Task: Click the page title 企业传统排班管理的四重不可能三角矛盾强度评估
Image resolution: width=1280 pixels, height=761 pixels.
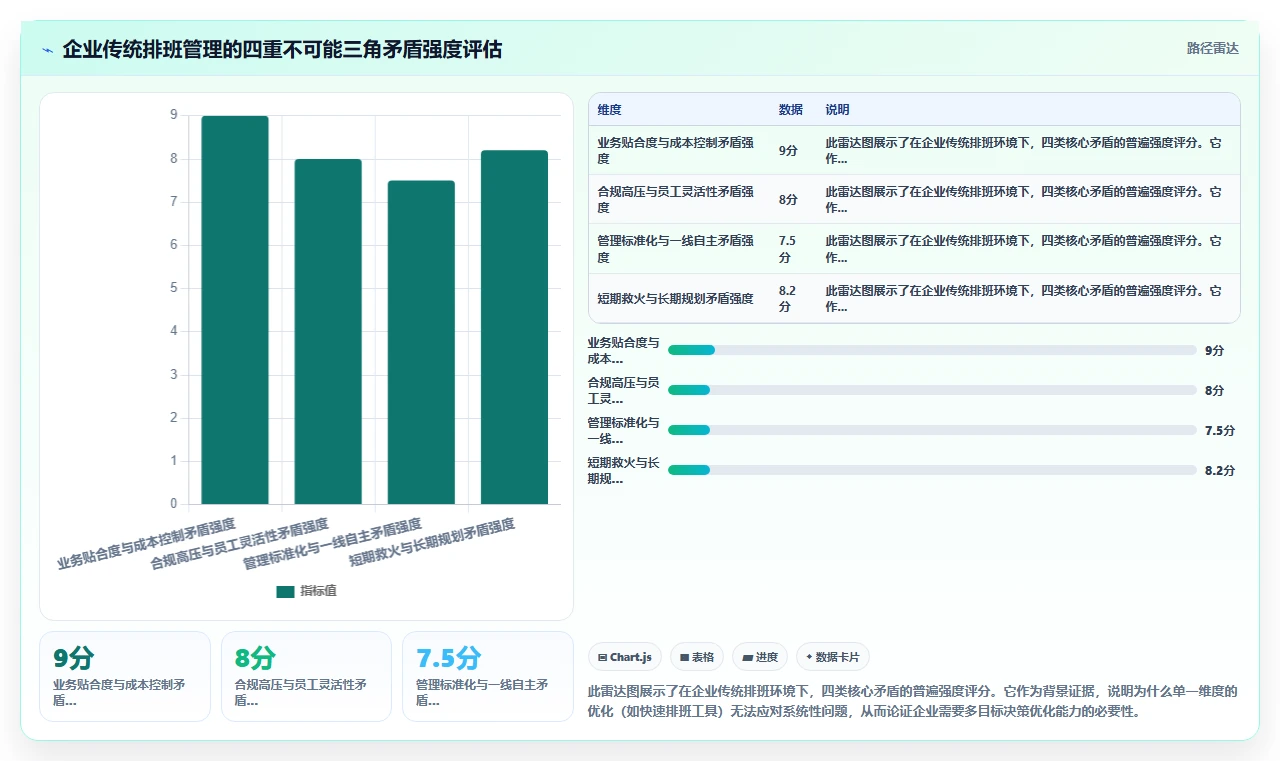Action: pyautogui.click(x=282, y=49)
